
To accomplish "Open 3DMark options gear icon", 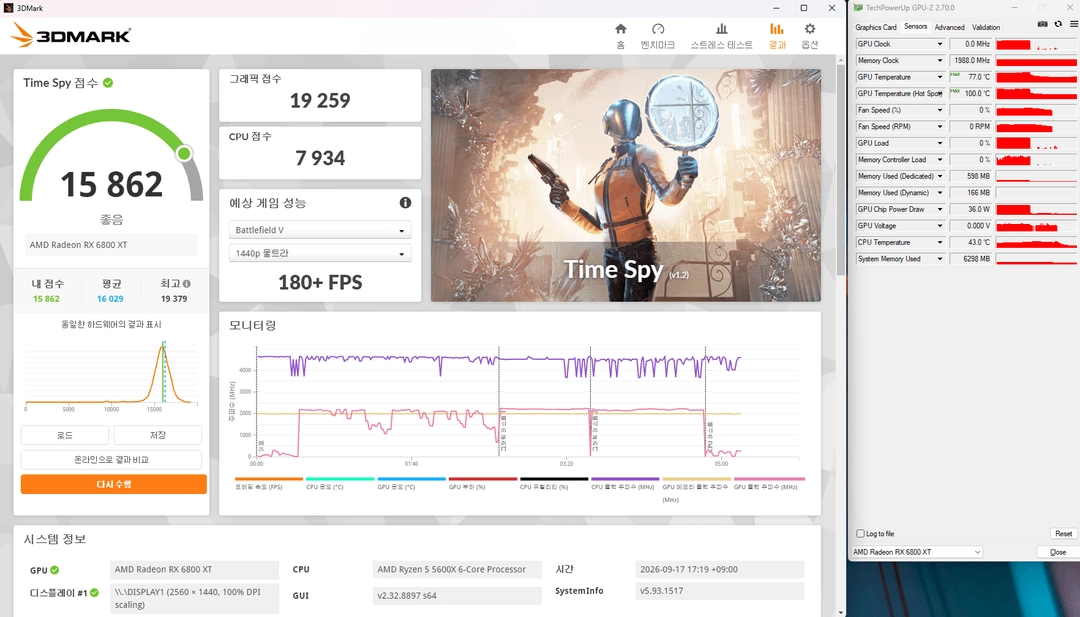I will click(x=810, y=29).
